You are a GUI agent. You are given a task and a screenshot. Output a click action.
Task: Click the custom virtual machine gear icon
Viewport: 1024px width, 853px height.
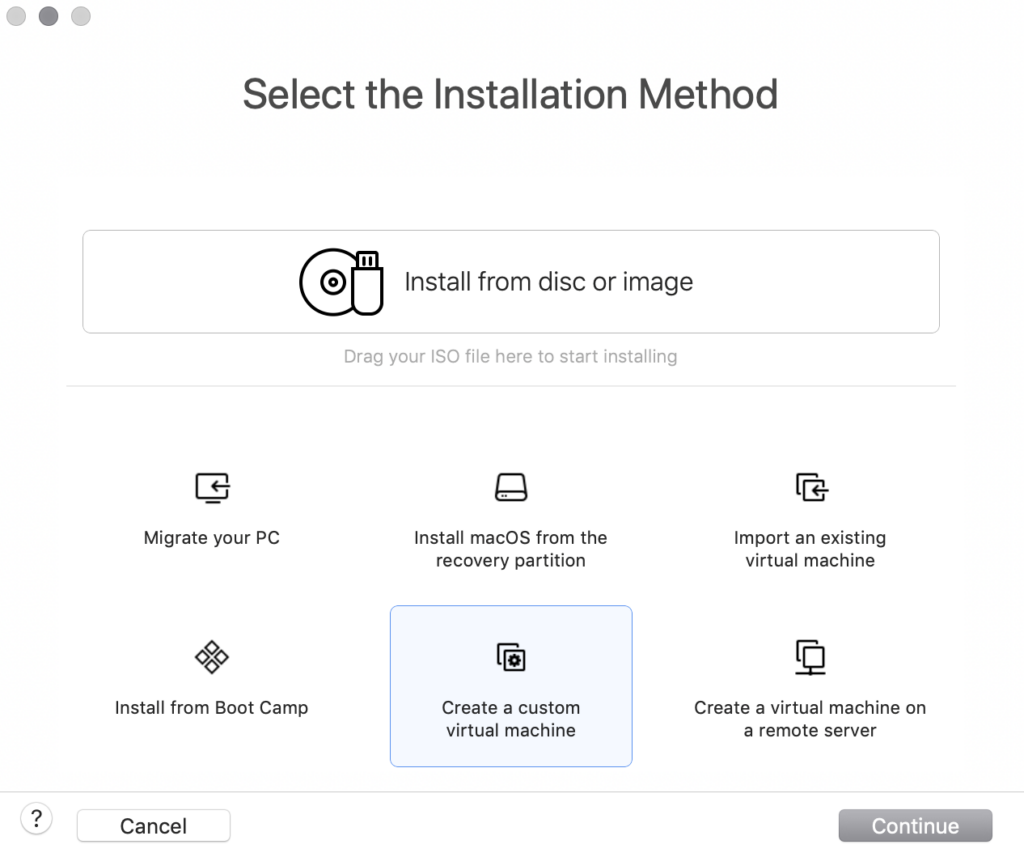pos(511,657)
